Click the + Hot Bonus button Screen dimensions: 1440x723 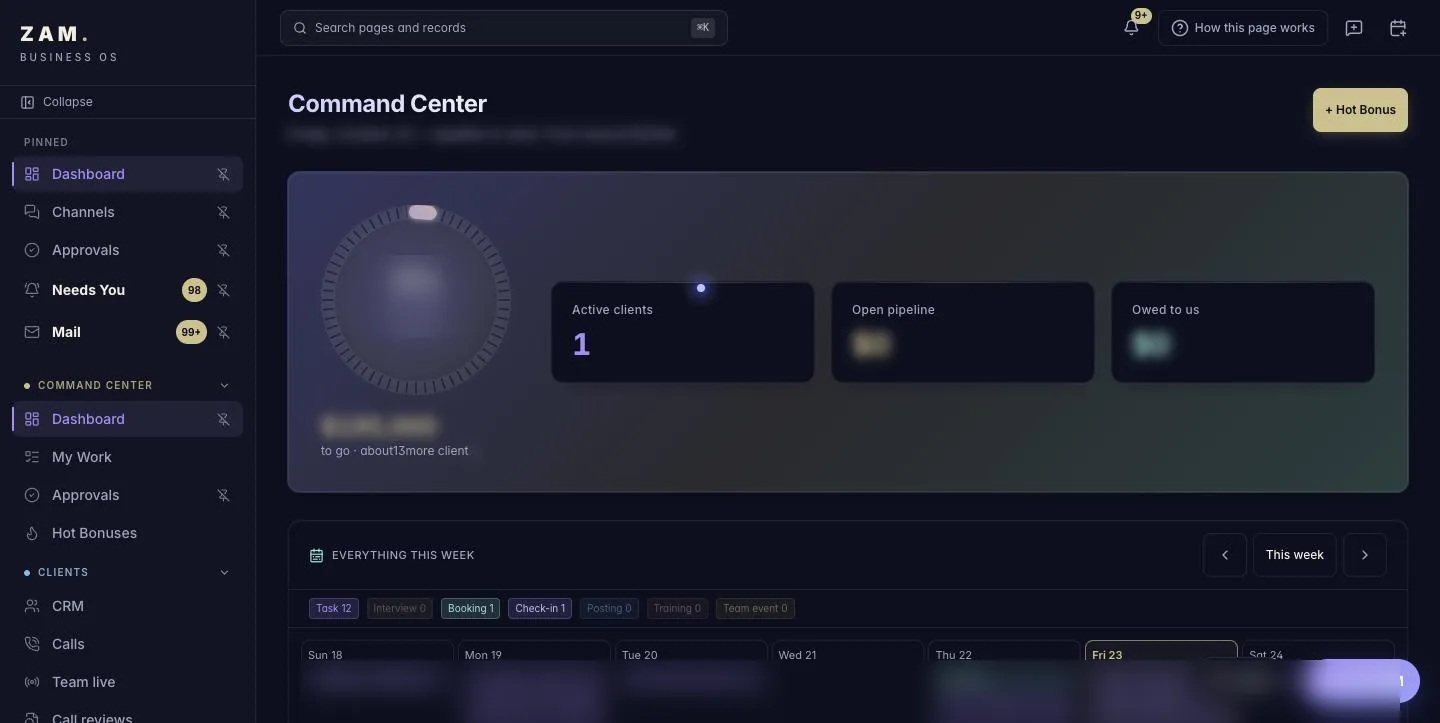tap(1360, 110)
